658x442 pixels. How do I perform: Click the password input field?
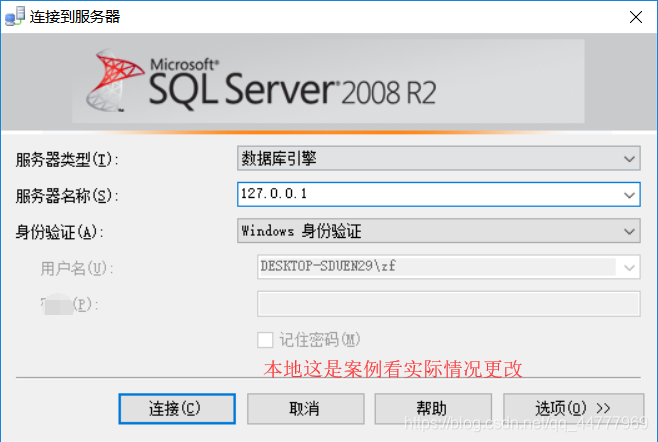[x=449, y=304]
